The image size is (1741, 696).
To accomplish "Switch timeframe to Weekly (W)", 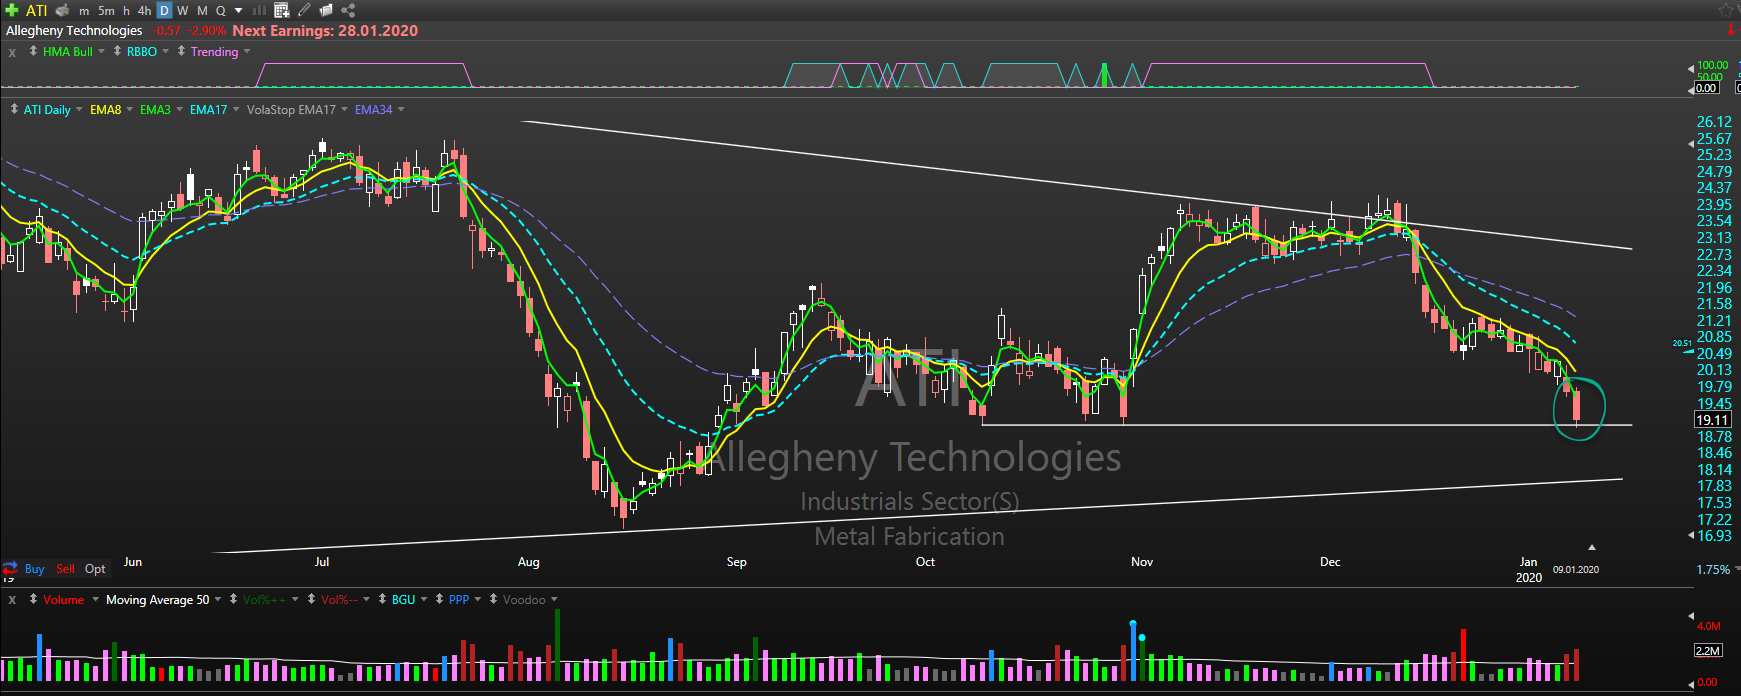I will point(183,11).
